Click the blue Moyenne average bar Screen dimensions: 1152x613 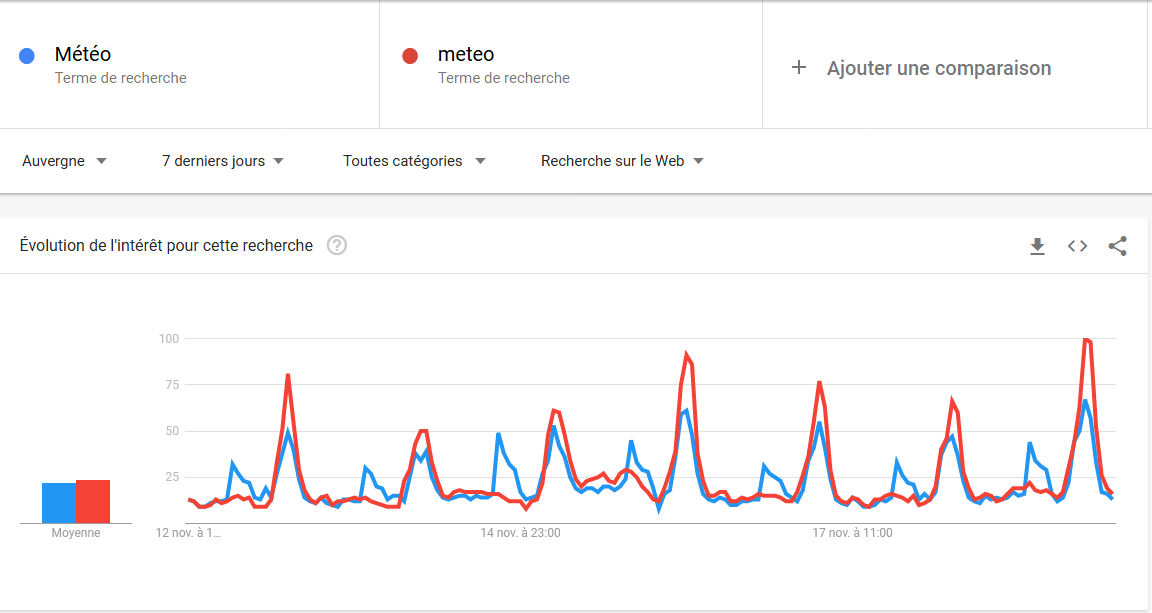click(58, 503)
